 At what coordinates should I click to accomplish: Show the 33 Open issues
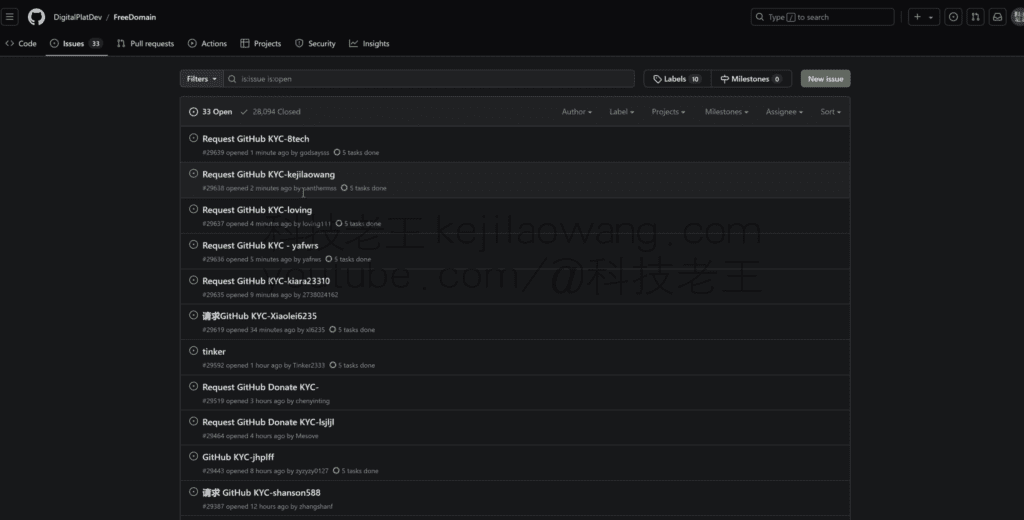click(211, 112)
